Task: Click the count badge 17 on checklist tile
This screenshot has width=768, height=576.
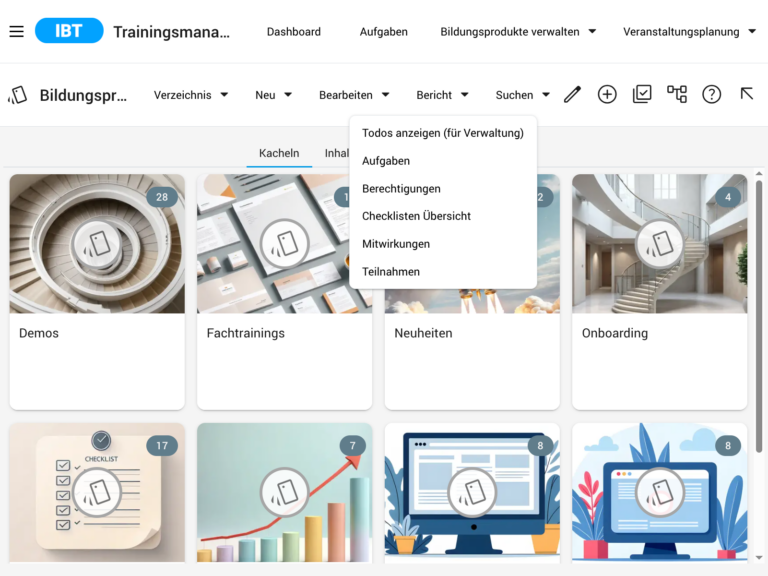Action: (x=162, y=446)
